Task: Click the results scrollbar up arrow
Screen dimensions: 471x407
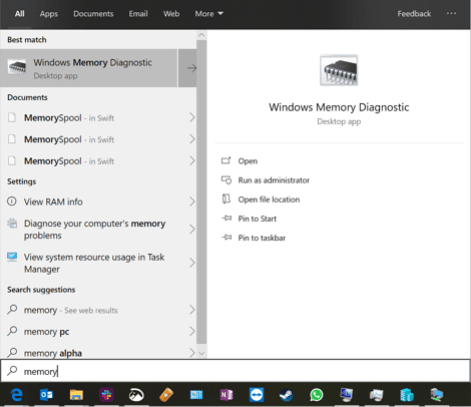Action: [x=201, y=34]
